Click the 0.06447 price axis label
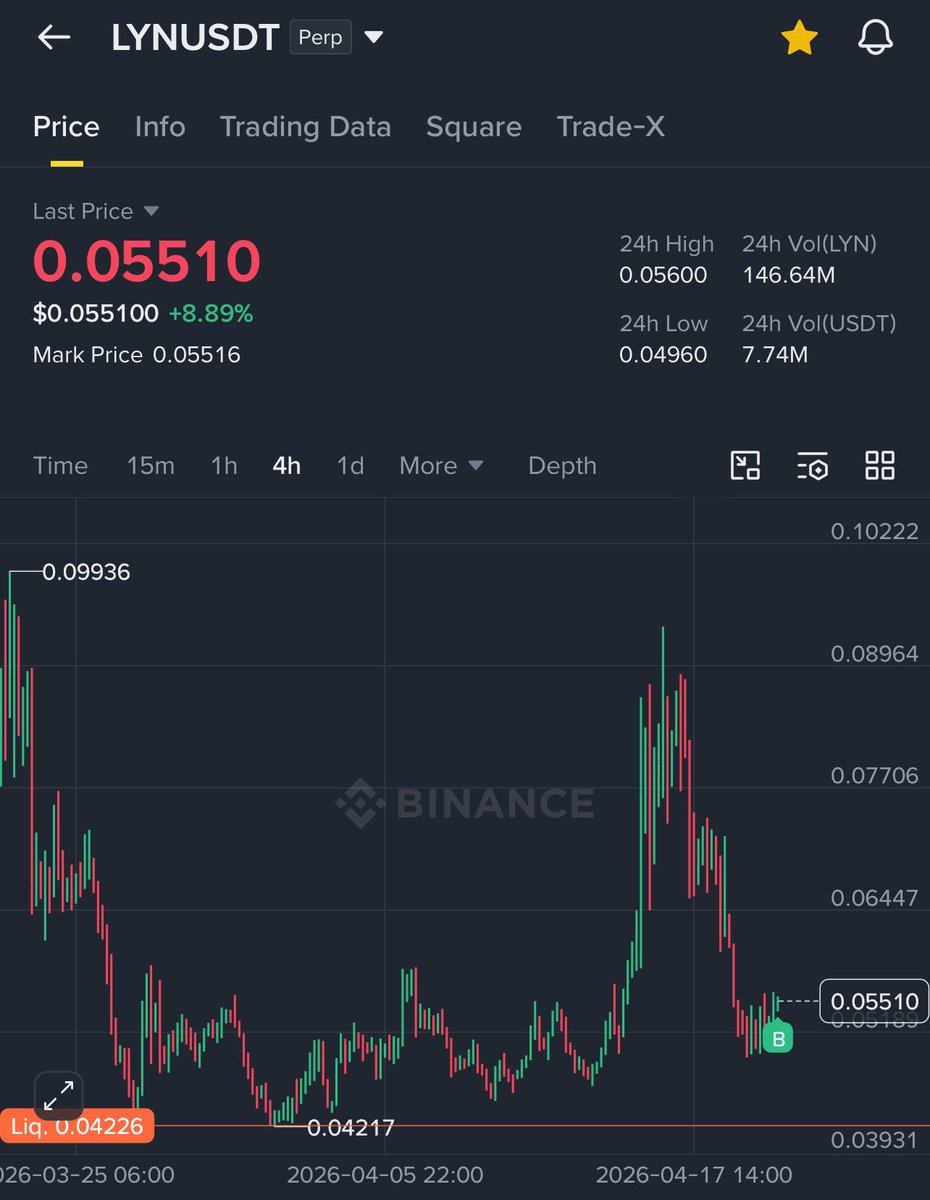 click(x=874, y=898)
